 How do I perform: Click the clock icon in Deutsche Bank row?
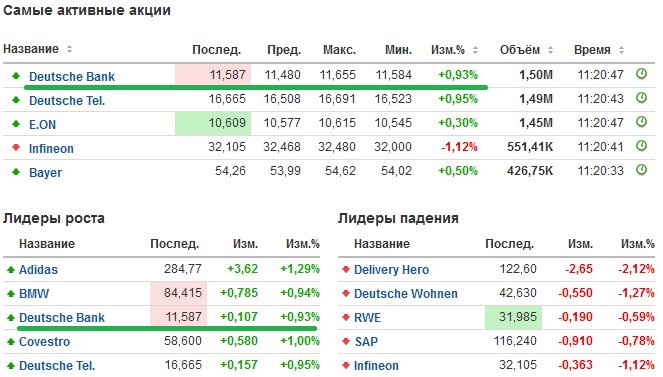(x=641, y=74)
